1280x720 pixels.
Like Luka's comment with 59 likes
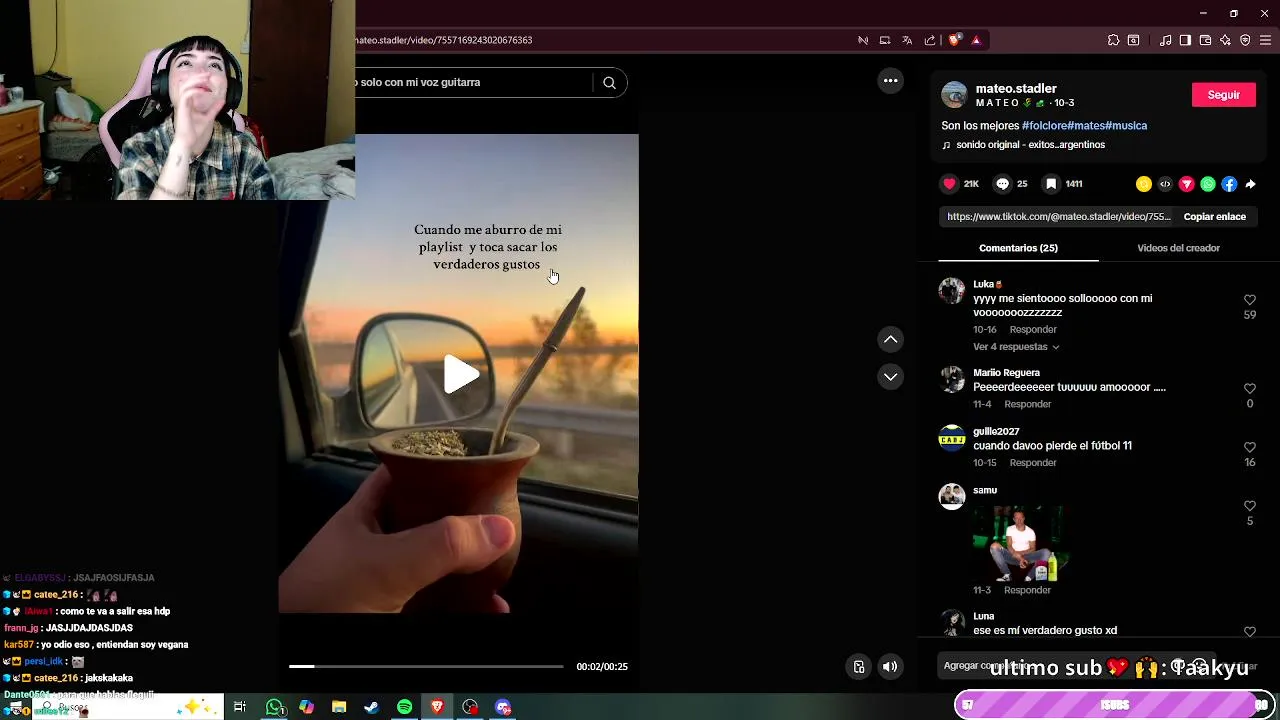point(1249,300)
